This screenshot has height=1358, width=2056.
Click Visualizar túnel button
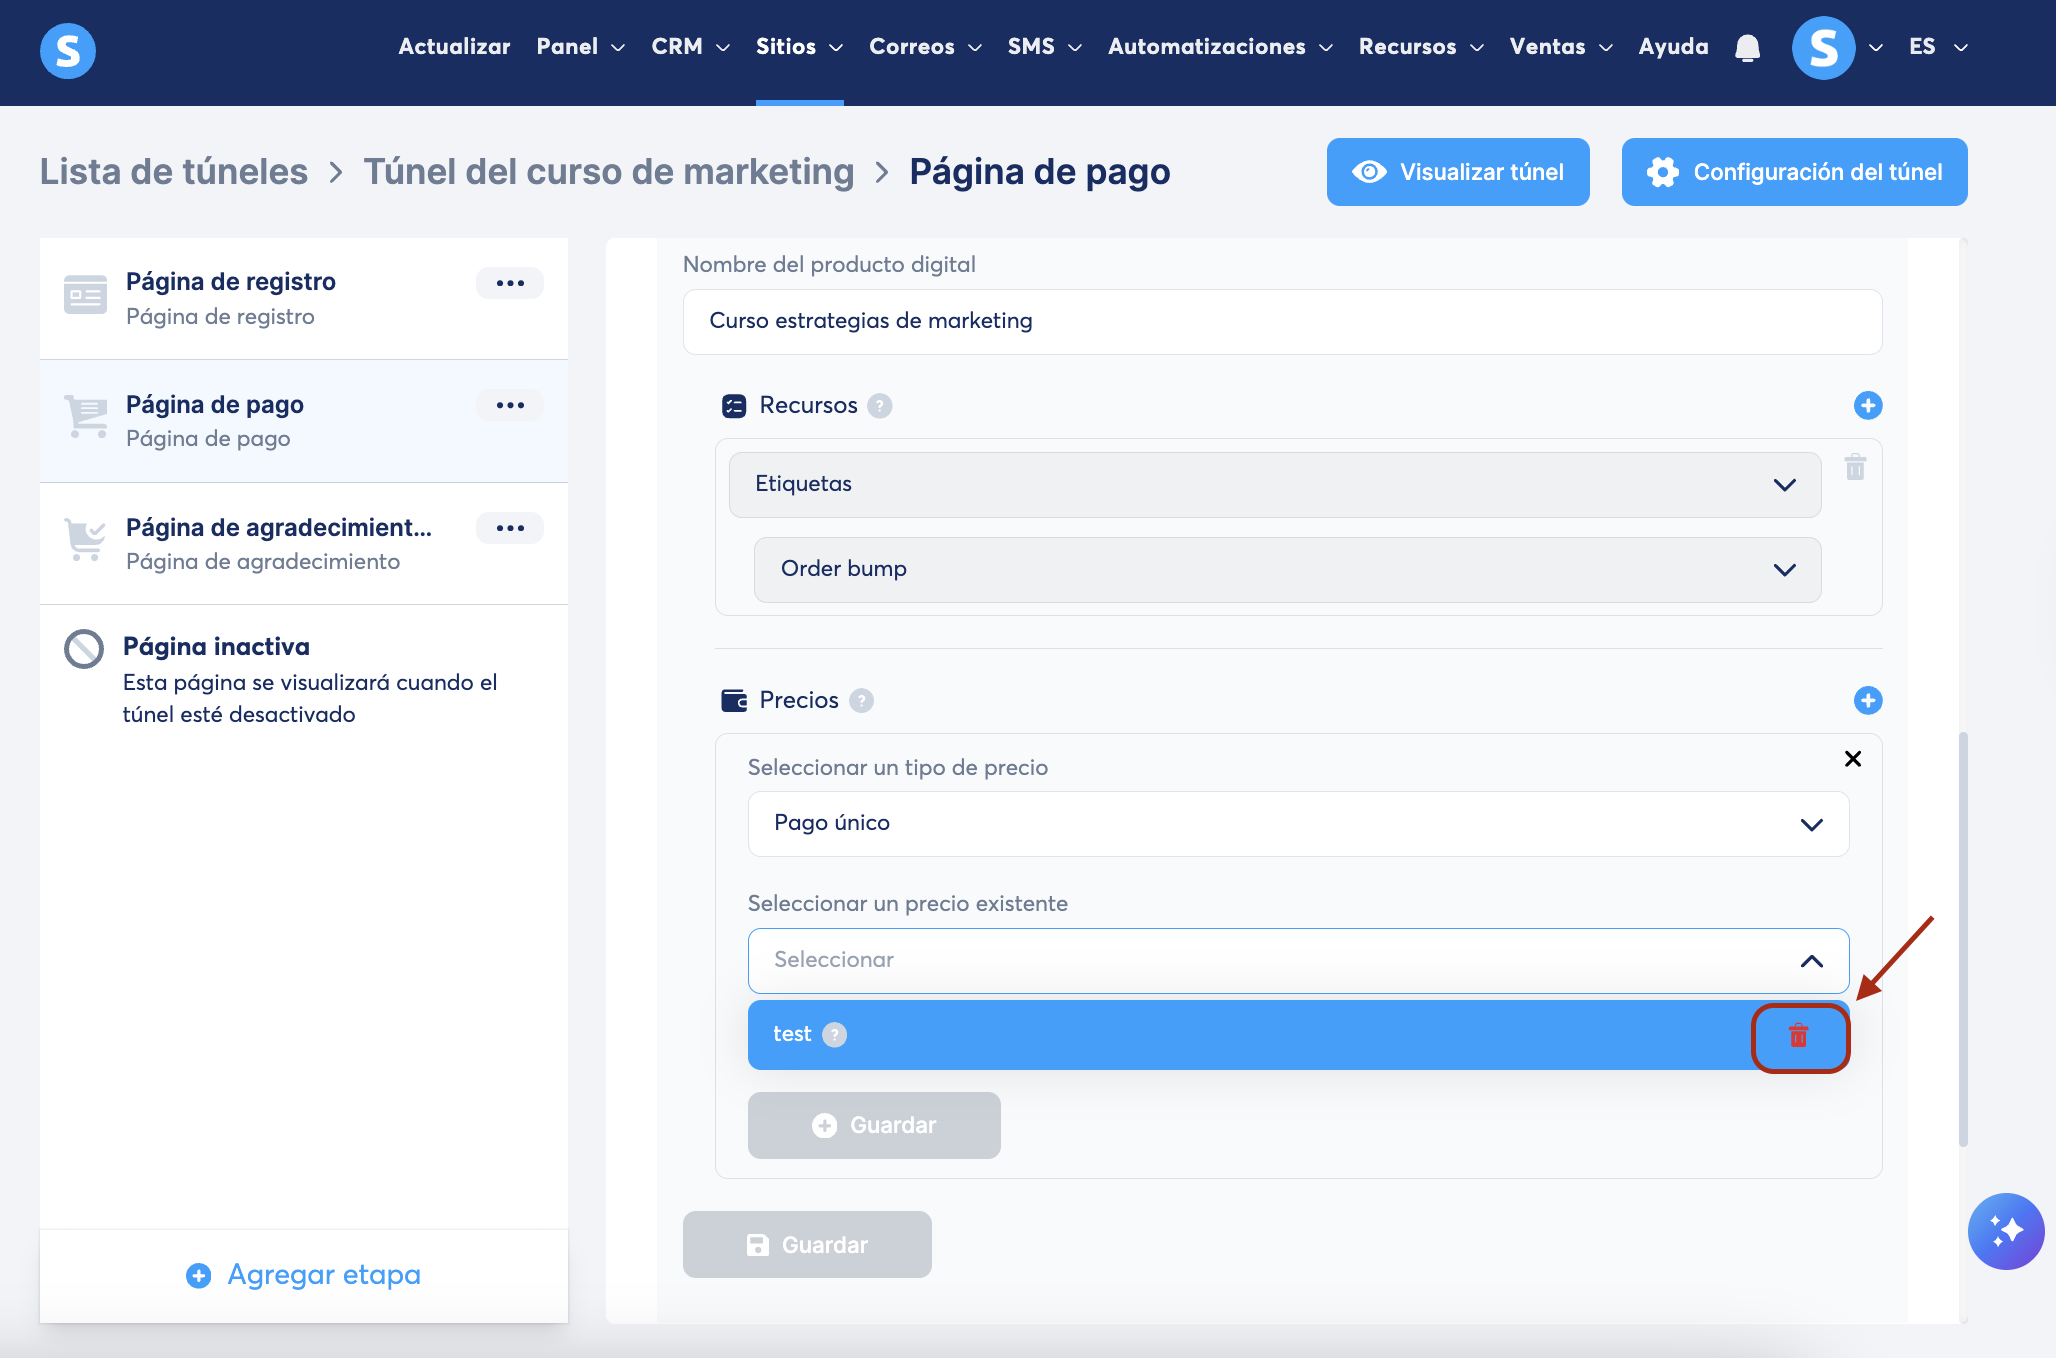(x=1457, y=172)
